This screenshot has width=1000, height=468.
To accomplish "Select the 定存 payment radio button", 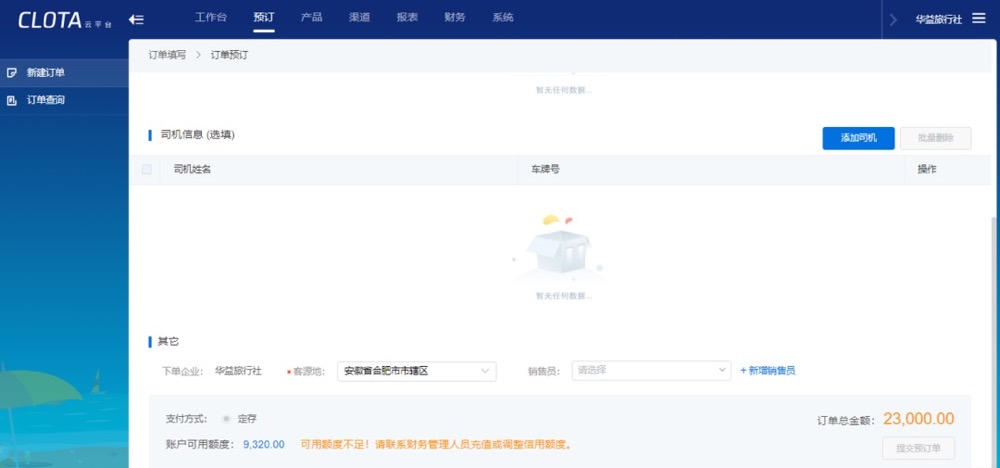I will 226,419.
